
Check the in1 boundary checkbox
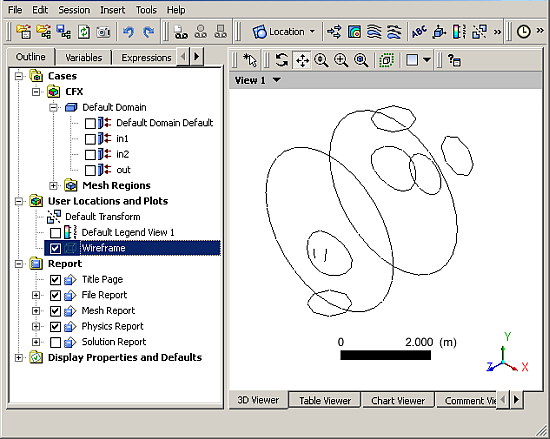[x=90, y=139]
